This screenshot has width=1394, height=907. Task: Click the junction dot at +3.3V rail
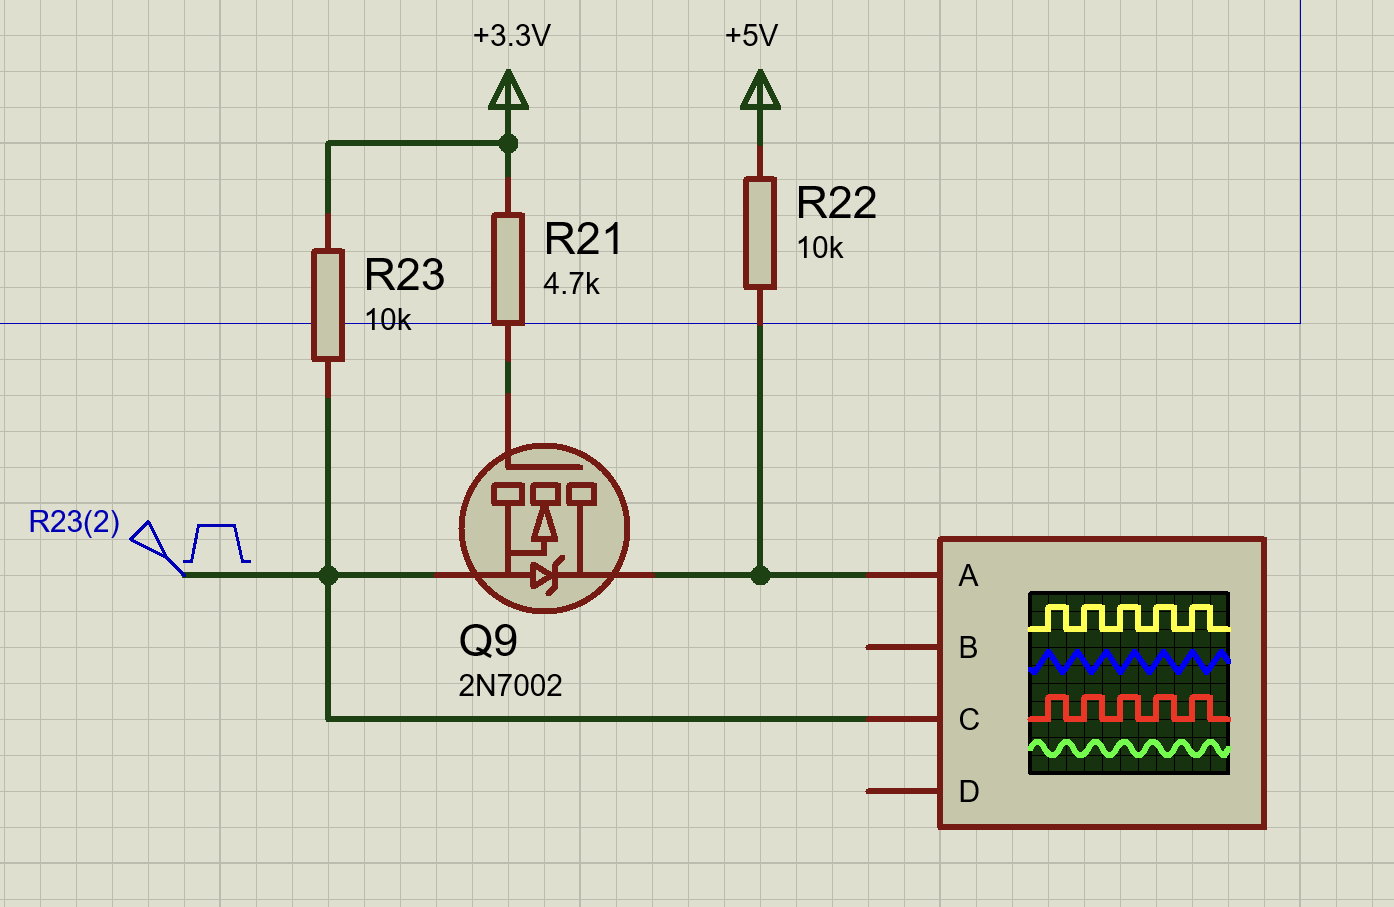click(x=508, y=143)
